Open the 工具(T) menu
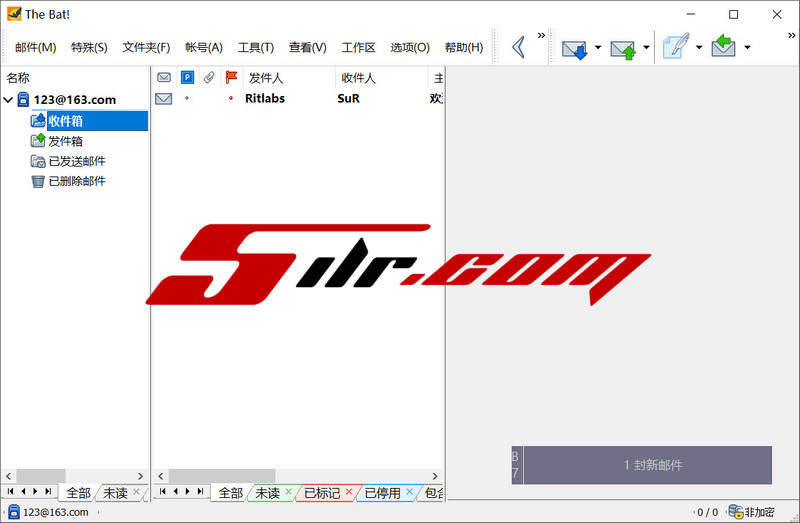The height and width of the screenshot is (523, 800). point(255,47)
